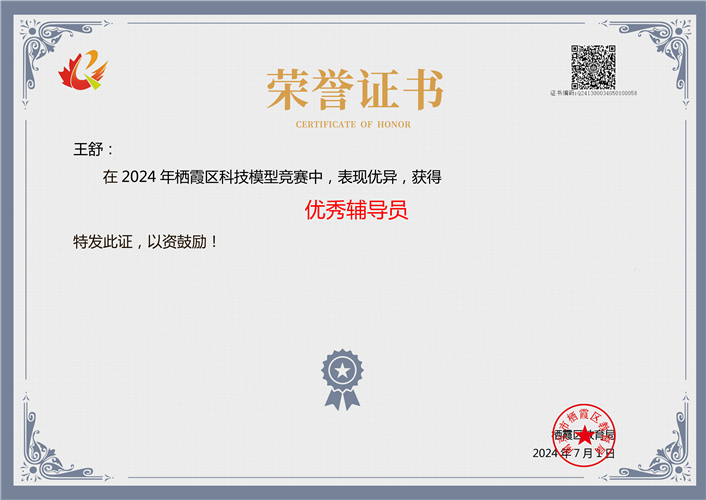Click the recipient name 王舒
The height and width of the screenshot is (500, 706).
[88, 149]
